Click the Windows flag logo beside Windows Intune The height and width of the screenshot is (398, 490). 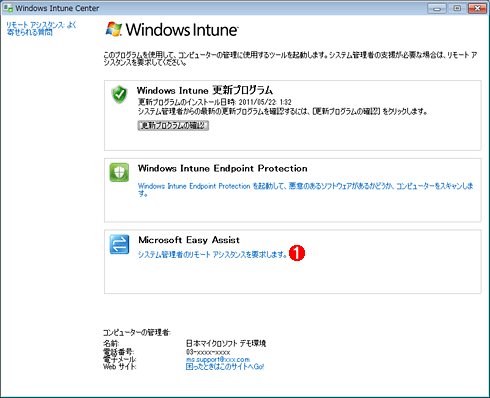[x=114, y=29]
